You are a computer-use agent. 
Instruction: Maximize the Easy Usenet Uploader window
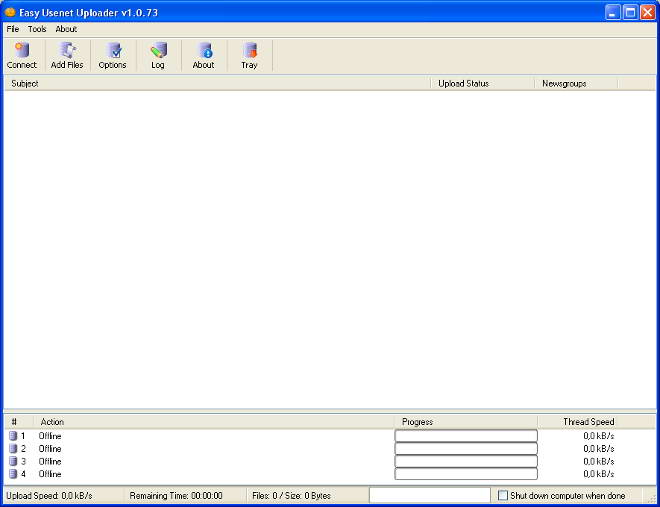[x=630, y=12]
